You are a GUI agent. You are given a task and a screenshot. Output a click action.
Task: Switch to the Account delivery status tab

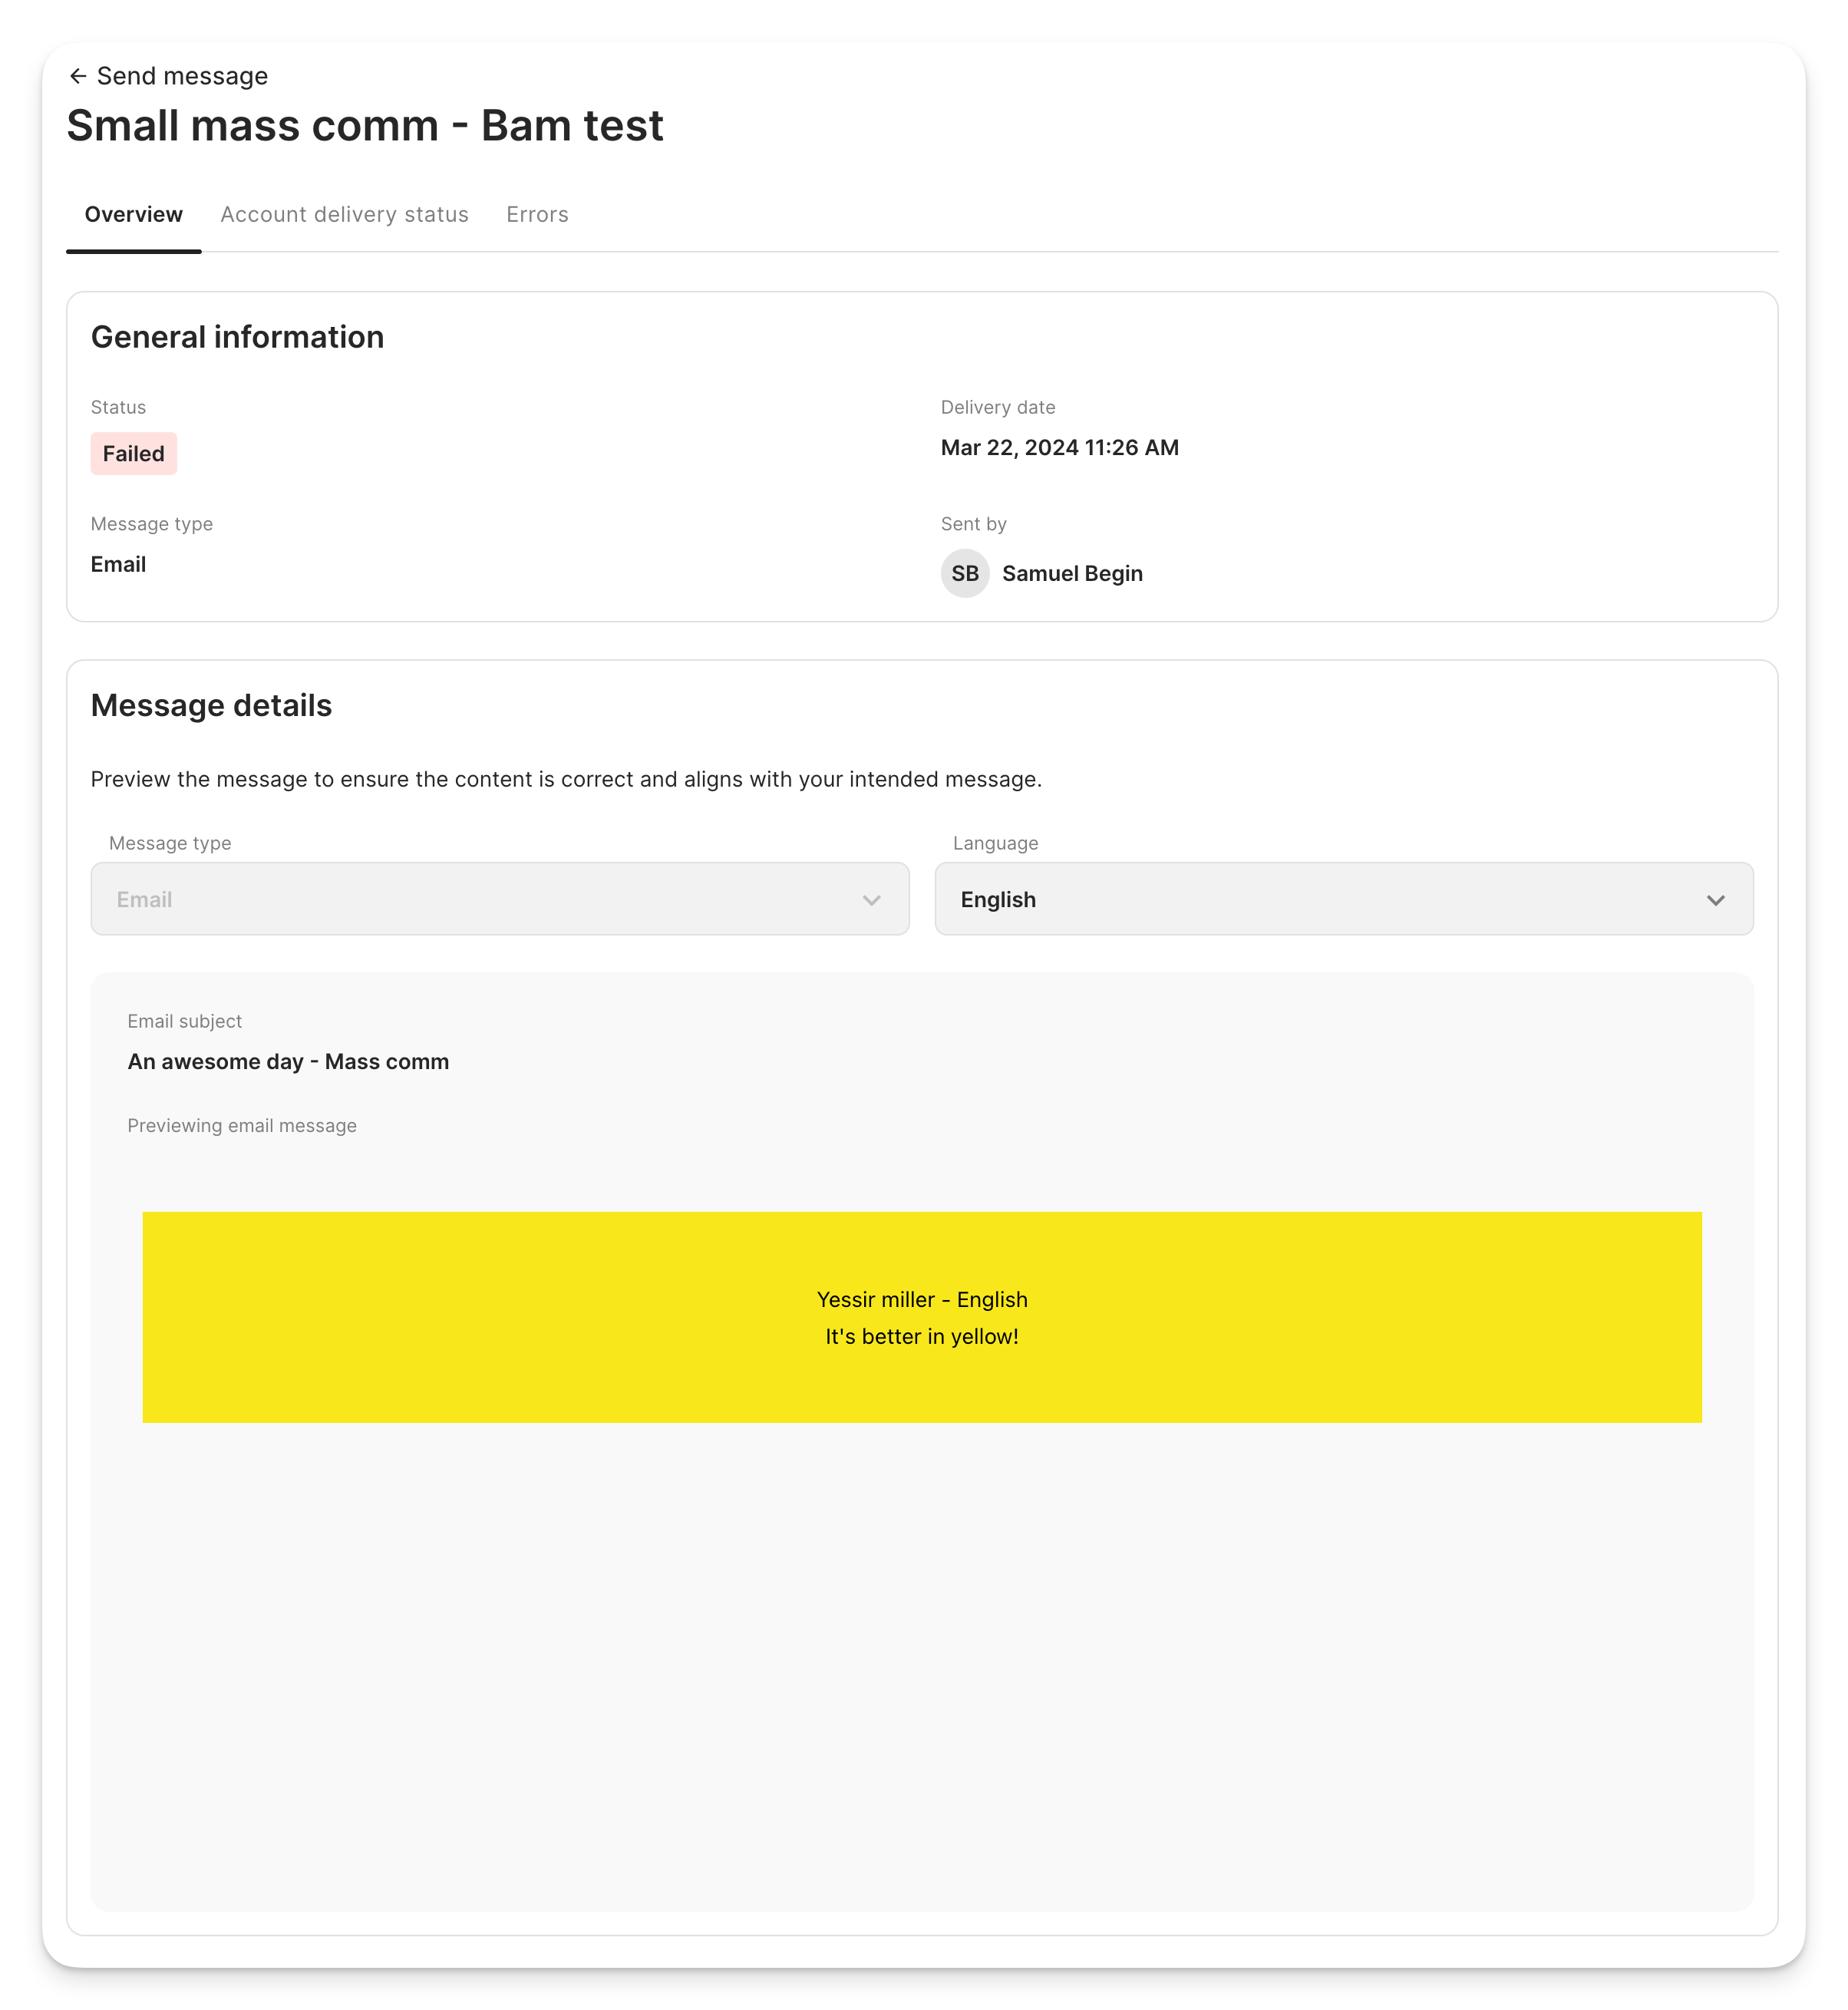click(345, 214)
